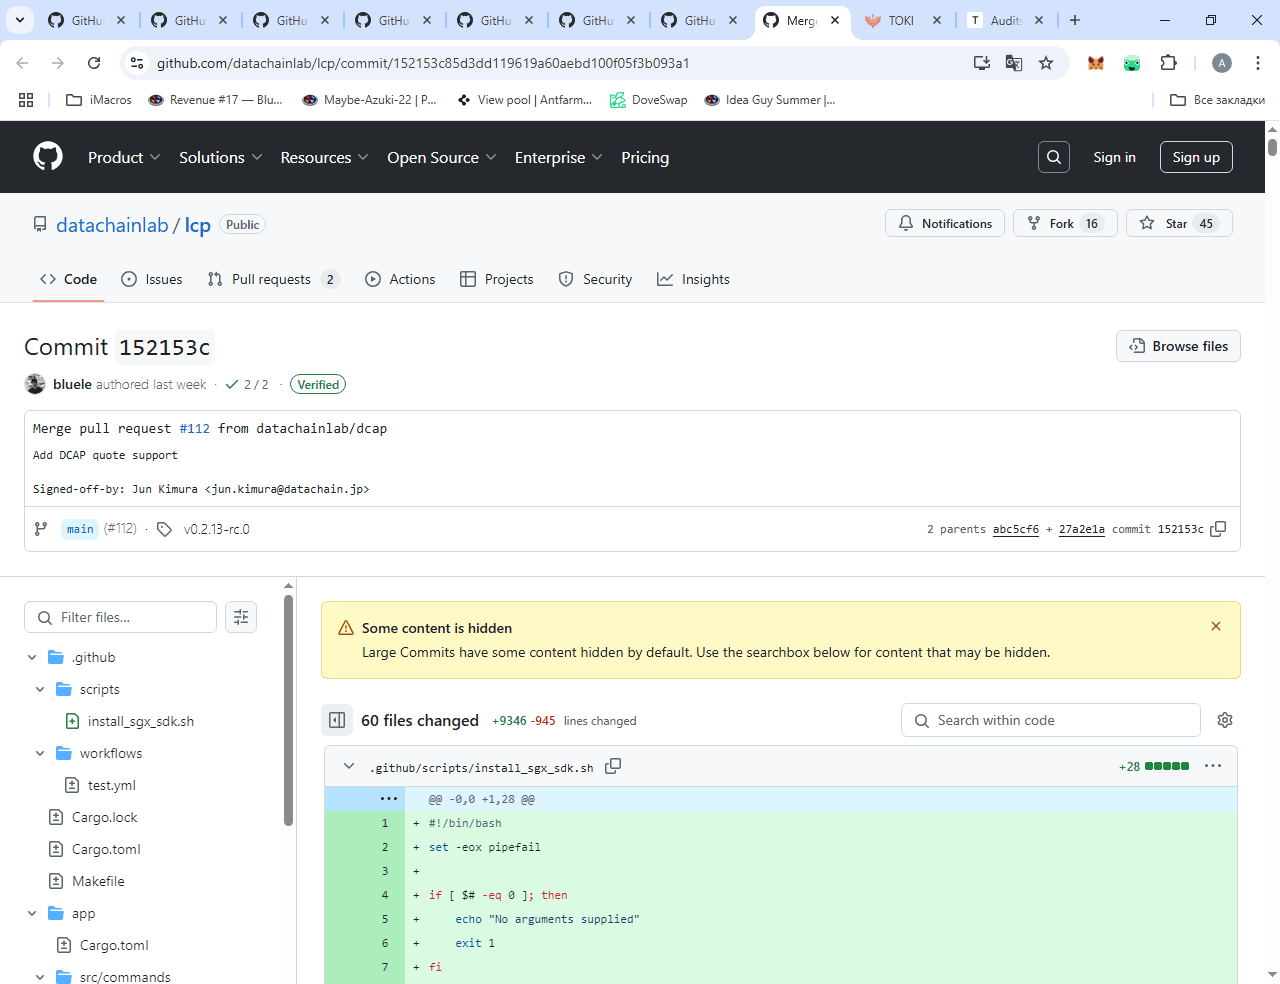Screen dimensions: 1280x984
Task: View site information icon in address bar
Action: point(137,63)
